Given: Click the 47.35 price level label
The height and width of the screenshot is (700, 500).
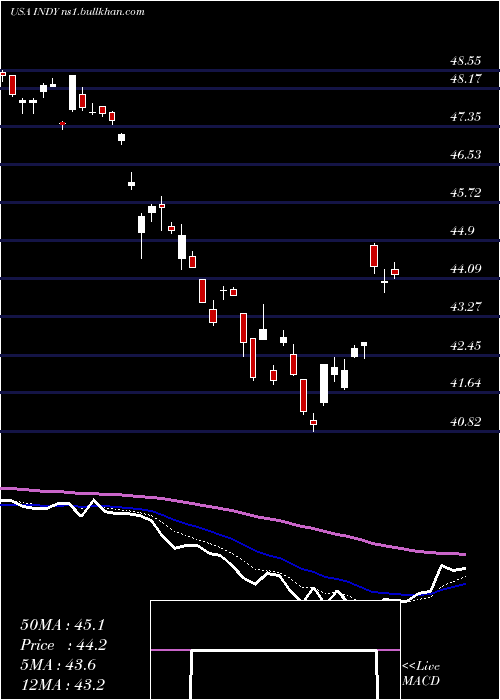Looking at the screenshot, I should tap(465, 117).
